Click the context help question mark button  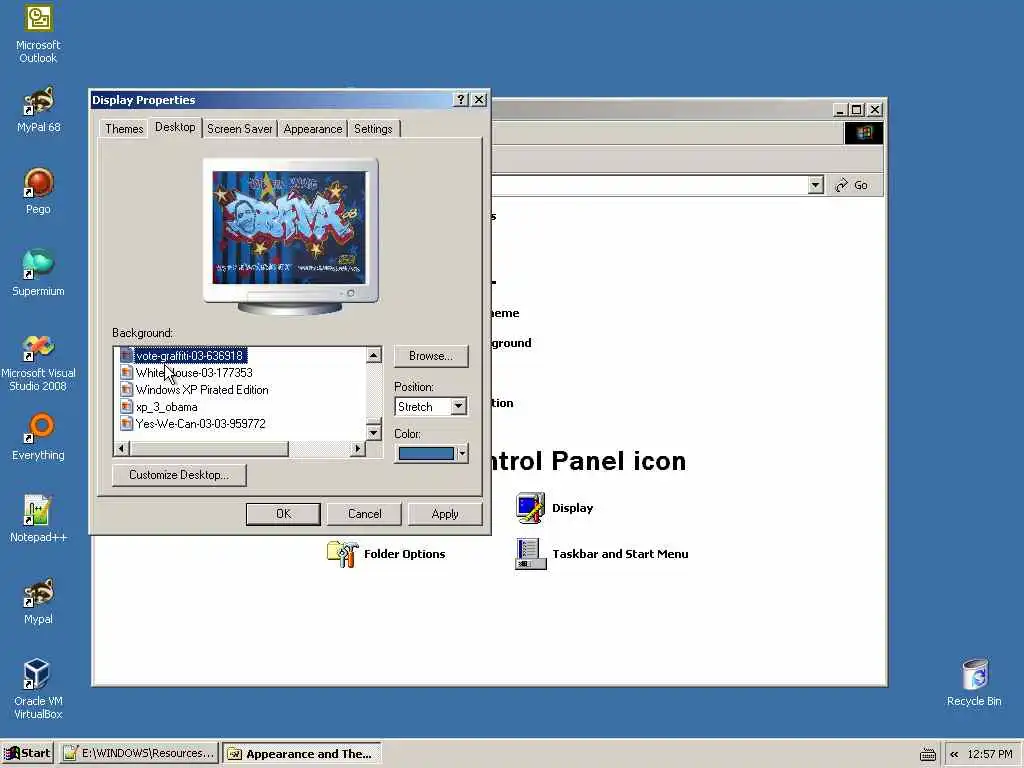460,99
